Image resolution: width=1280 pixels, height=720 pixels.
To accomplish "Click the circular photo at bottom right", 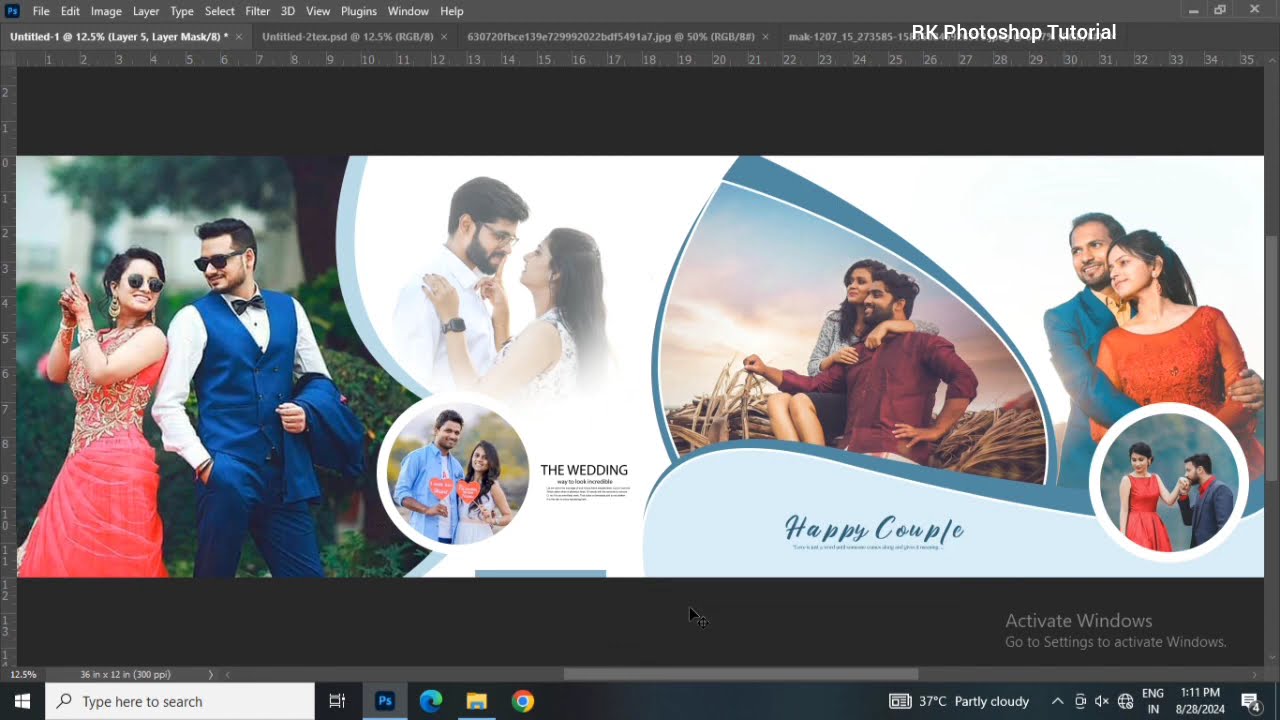I will pyautogui.click(x=1168, y=483).
